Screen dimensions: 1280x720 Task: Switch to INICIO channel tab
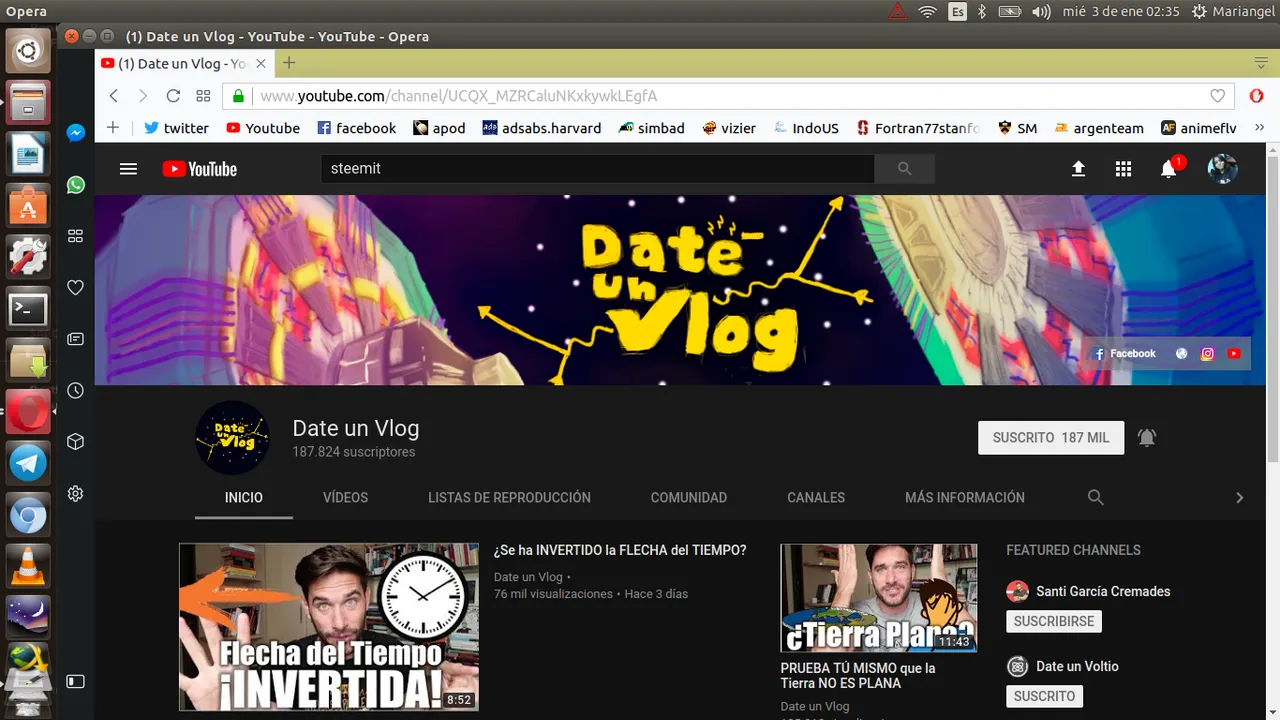click(x=244, y=497)
